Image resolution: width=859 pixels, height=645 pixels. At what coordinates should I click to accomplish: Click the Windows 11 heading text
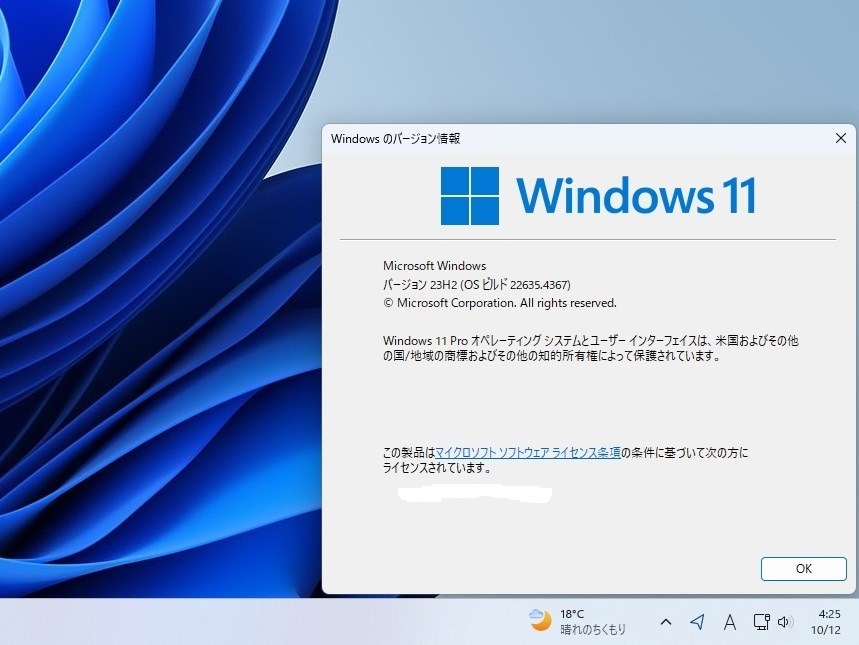point(636,195)
